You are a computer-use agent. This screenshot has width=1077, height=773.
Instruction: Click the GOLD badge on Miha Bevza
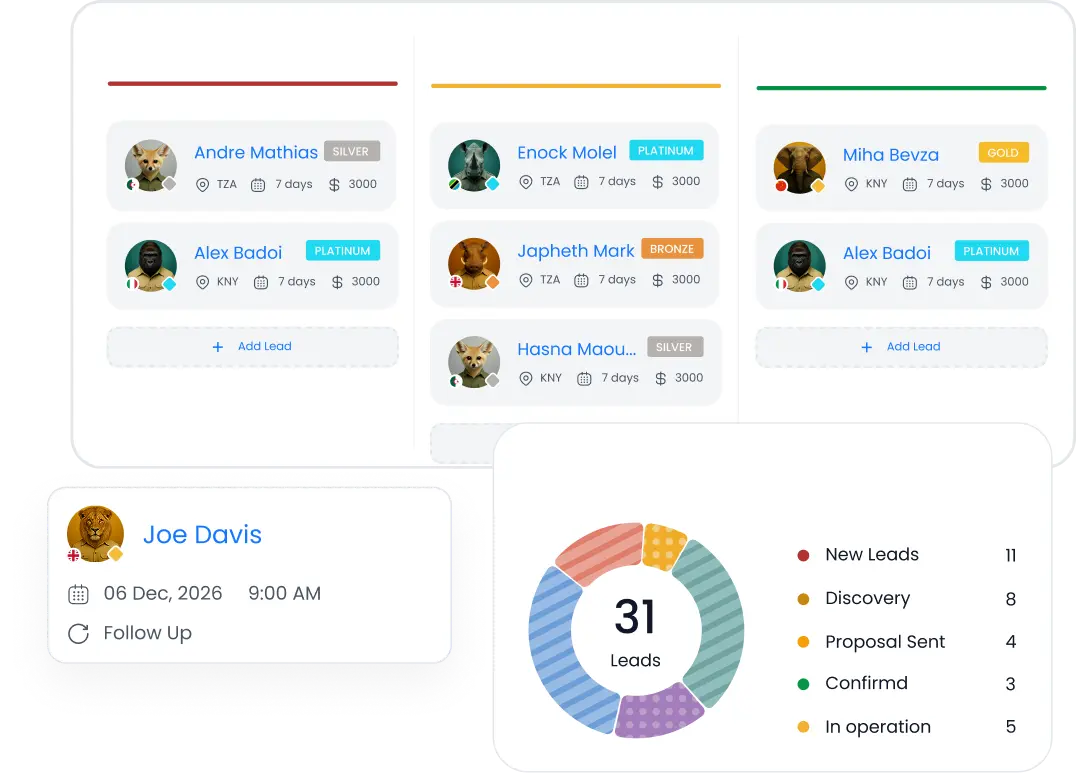point(1004,153)
